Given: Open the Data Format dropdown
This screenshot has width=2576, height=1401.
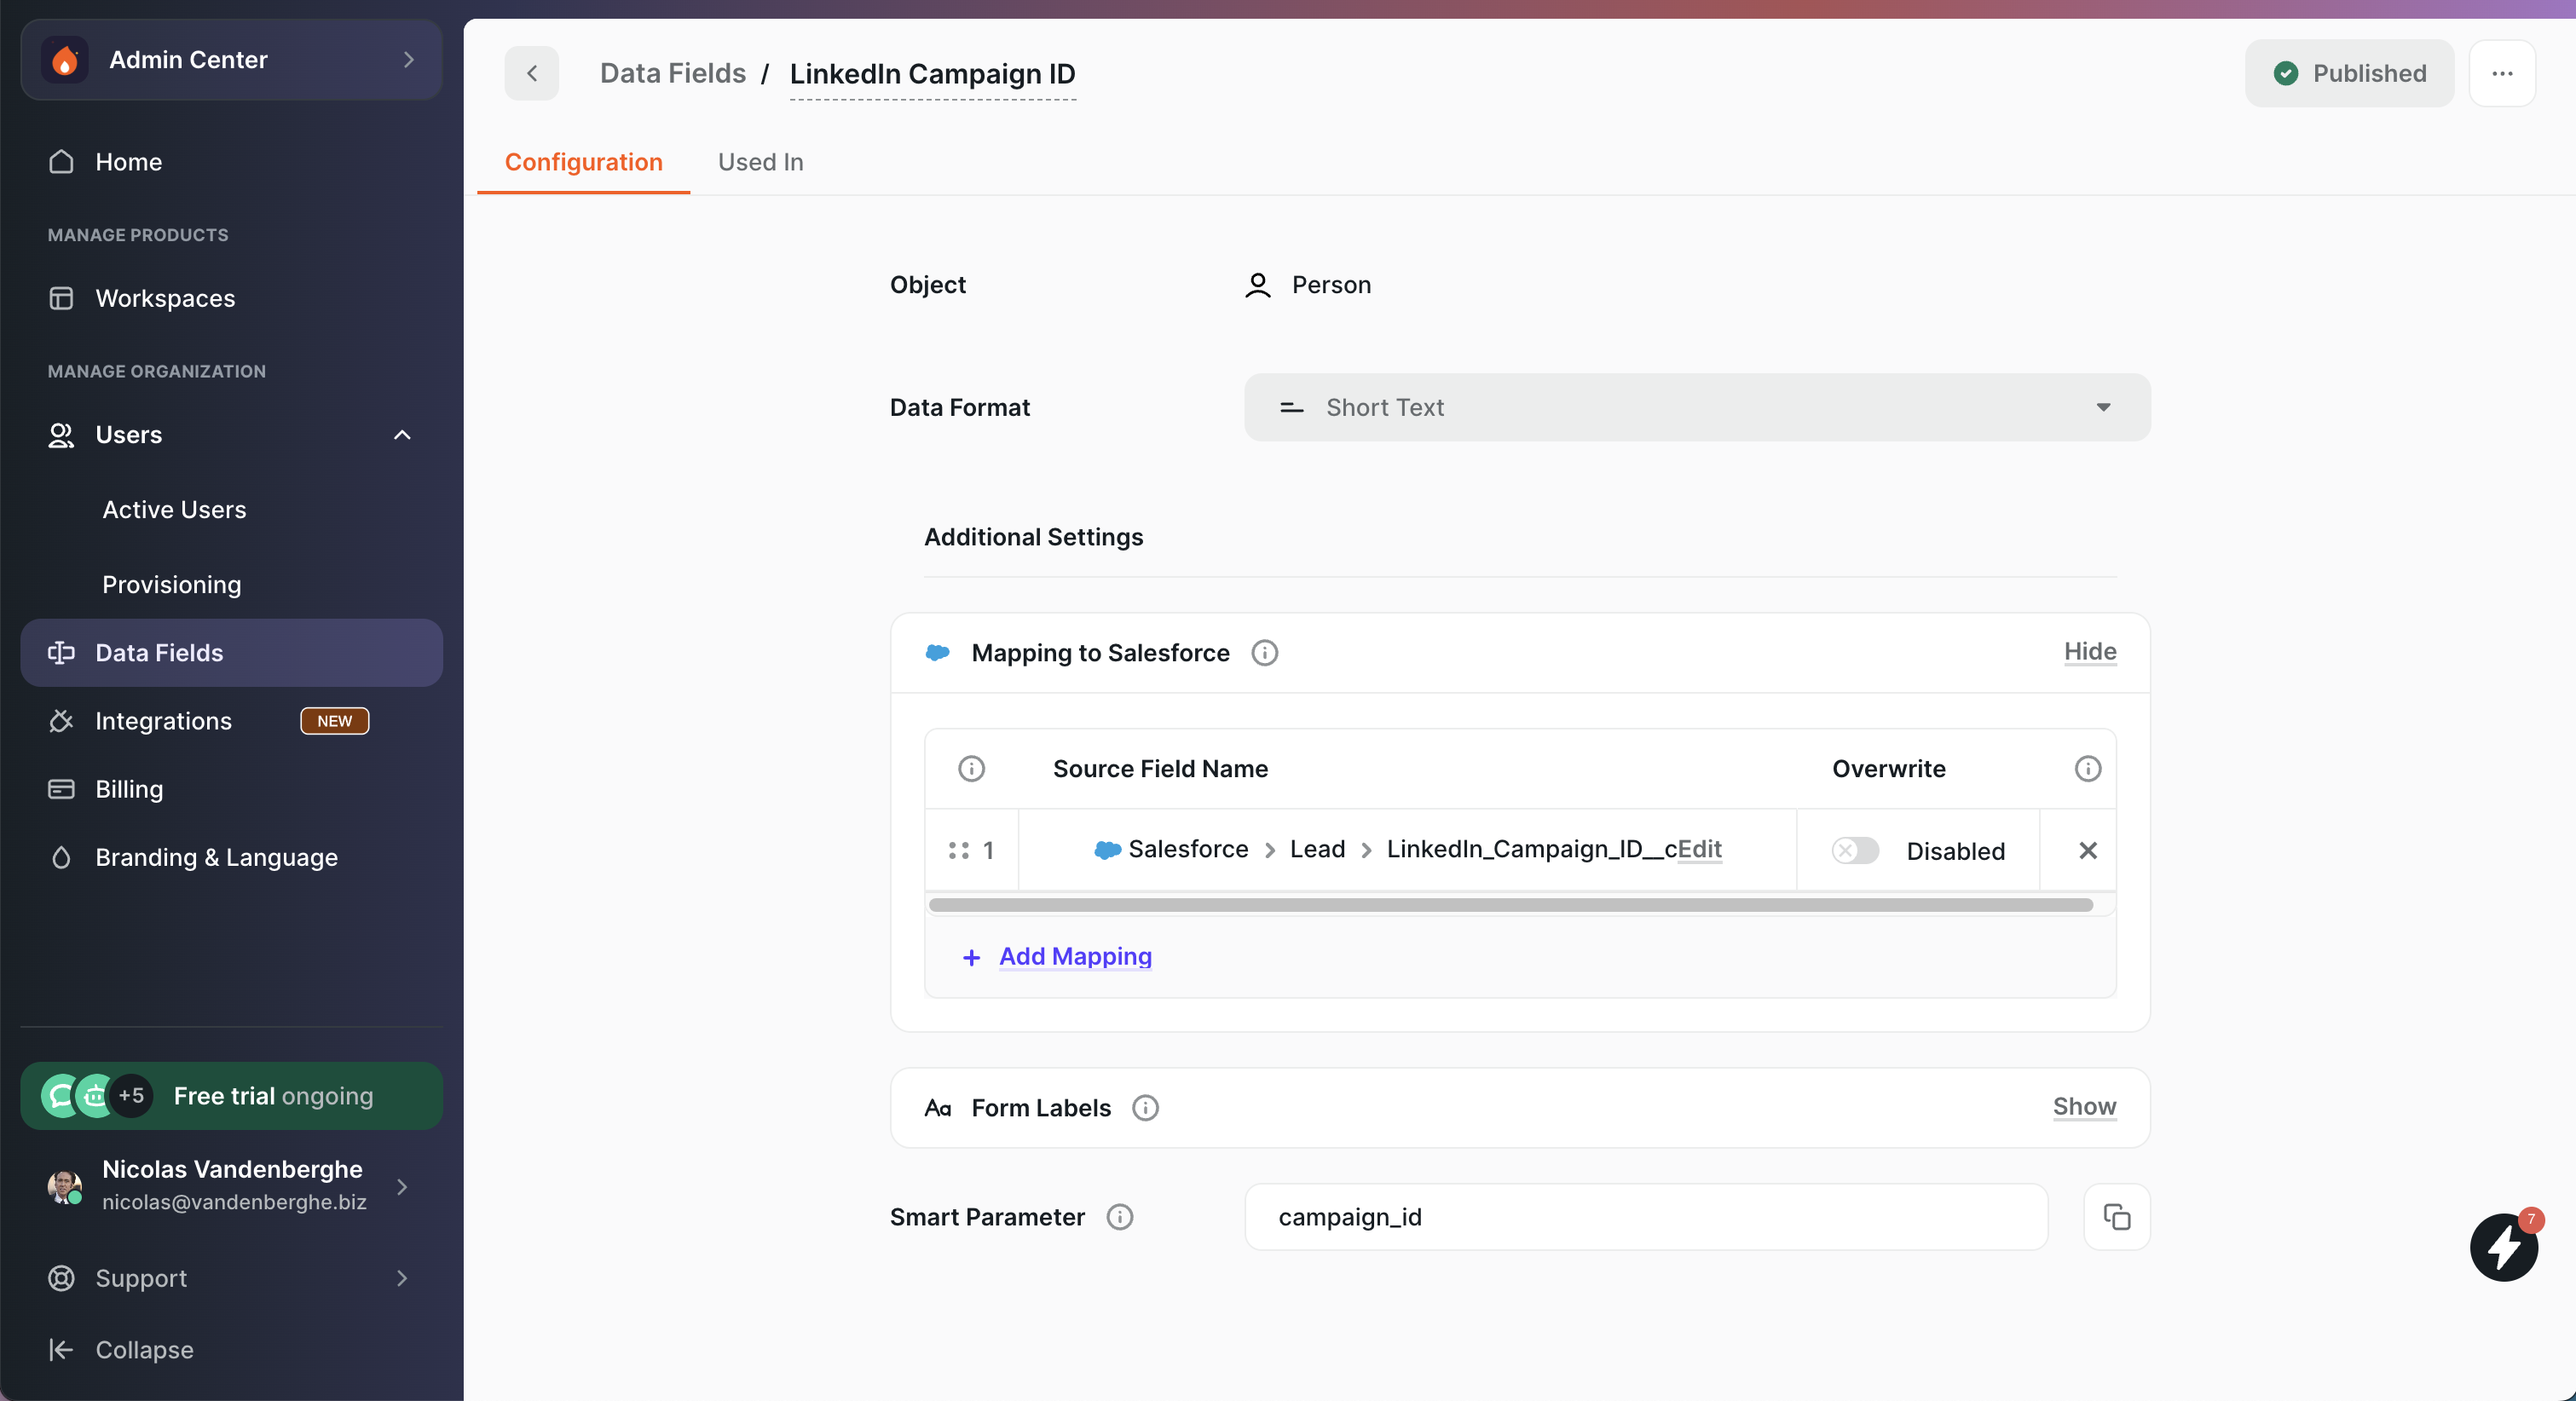Looking at the screenshot, I should 1697,407.
